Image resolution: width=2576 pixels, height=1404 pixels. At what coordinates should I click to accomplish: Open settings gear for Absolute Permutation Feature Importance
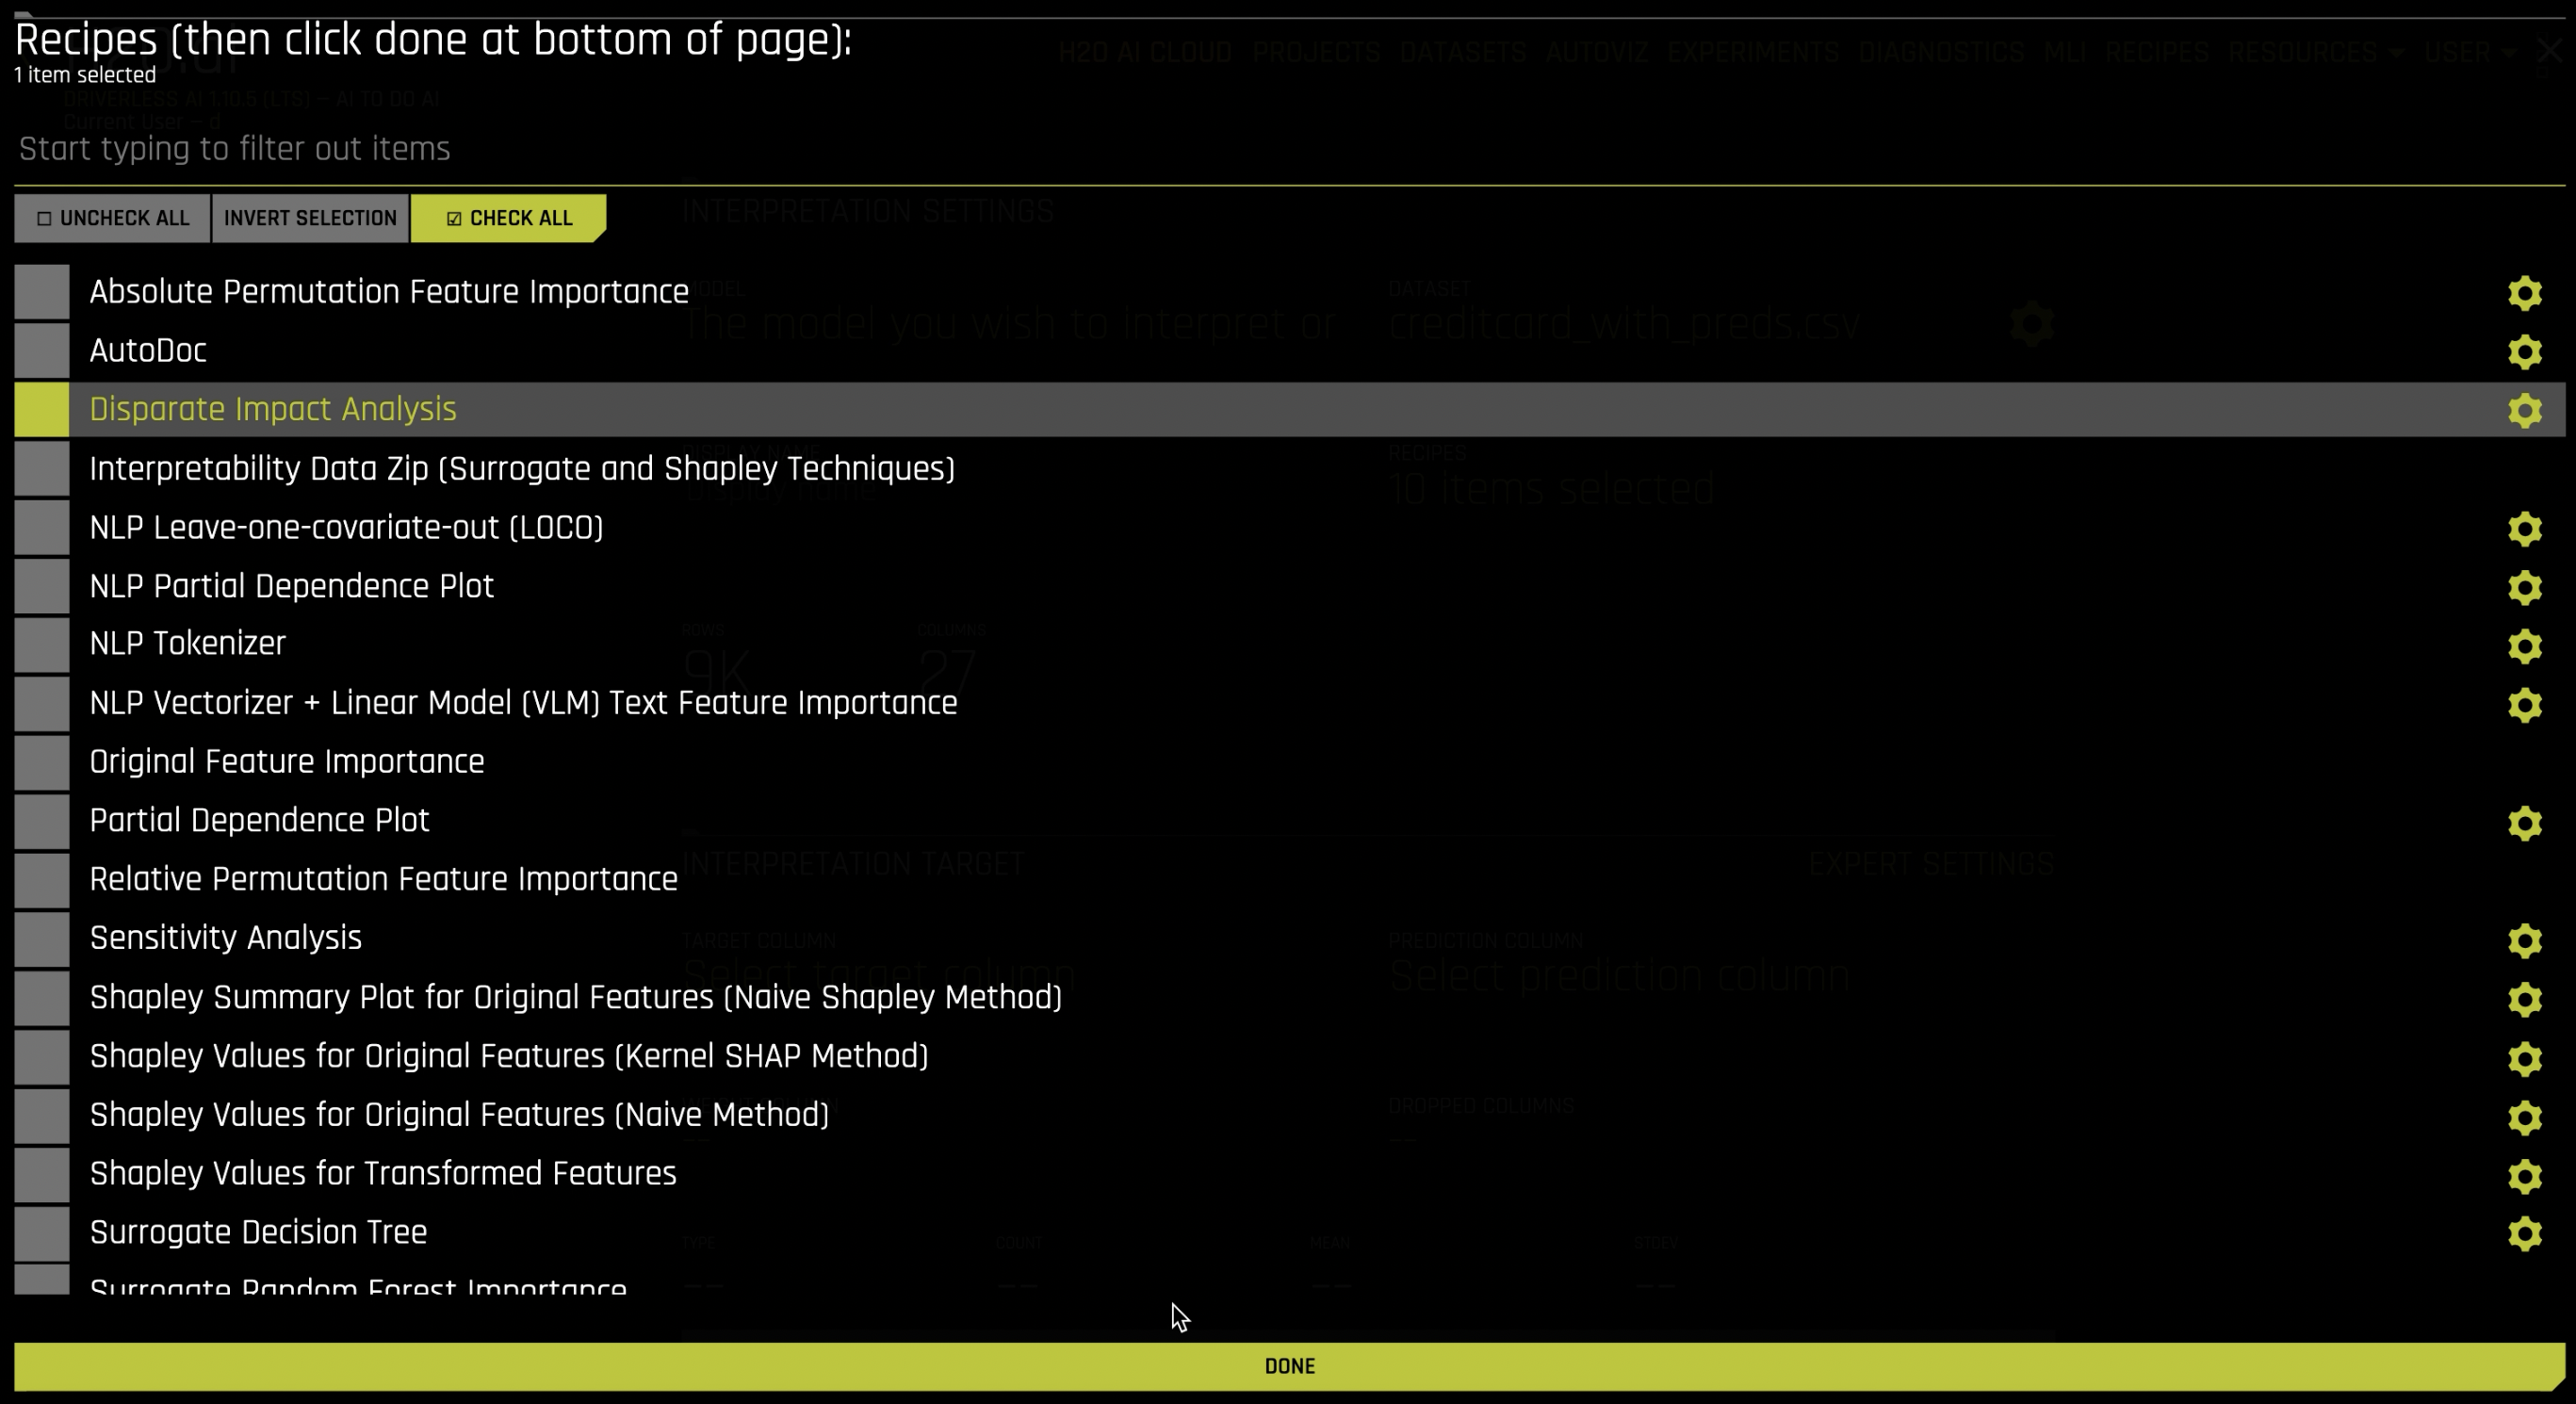point(2524,293)
